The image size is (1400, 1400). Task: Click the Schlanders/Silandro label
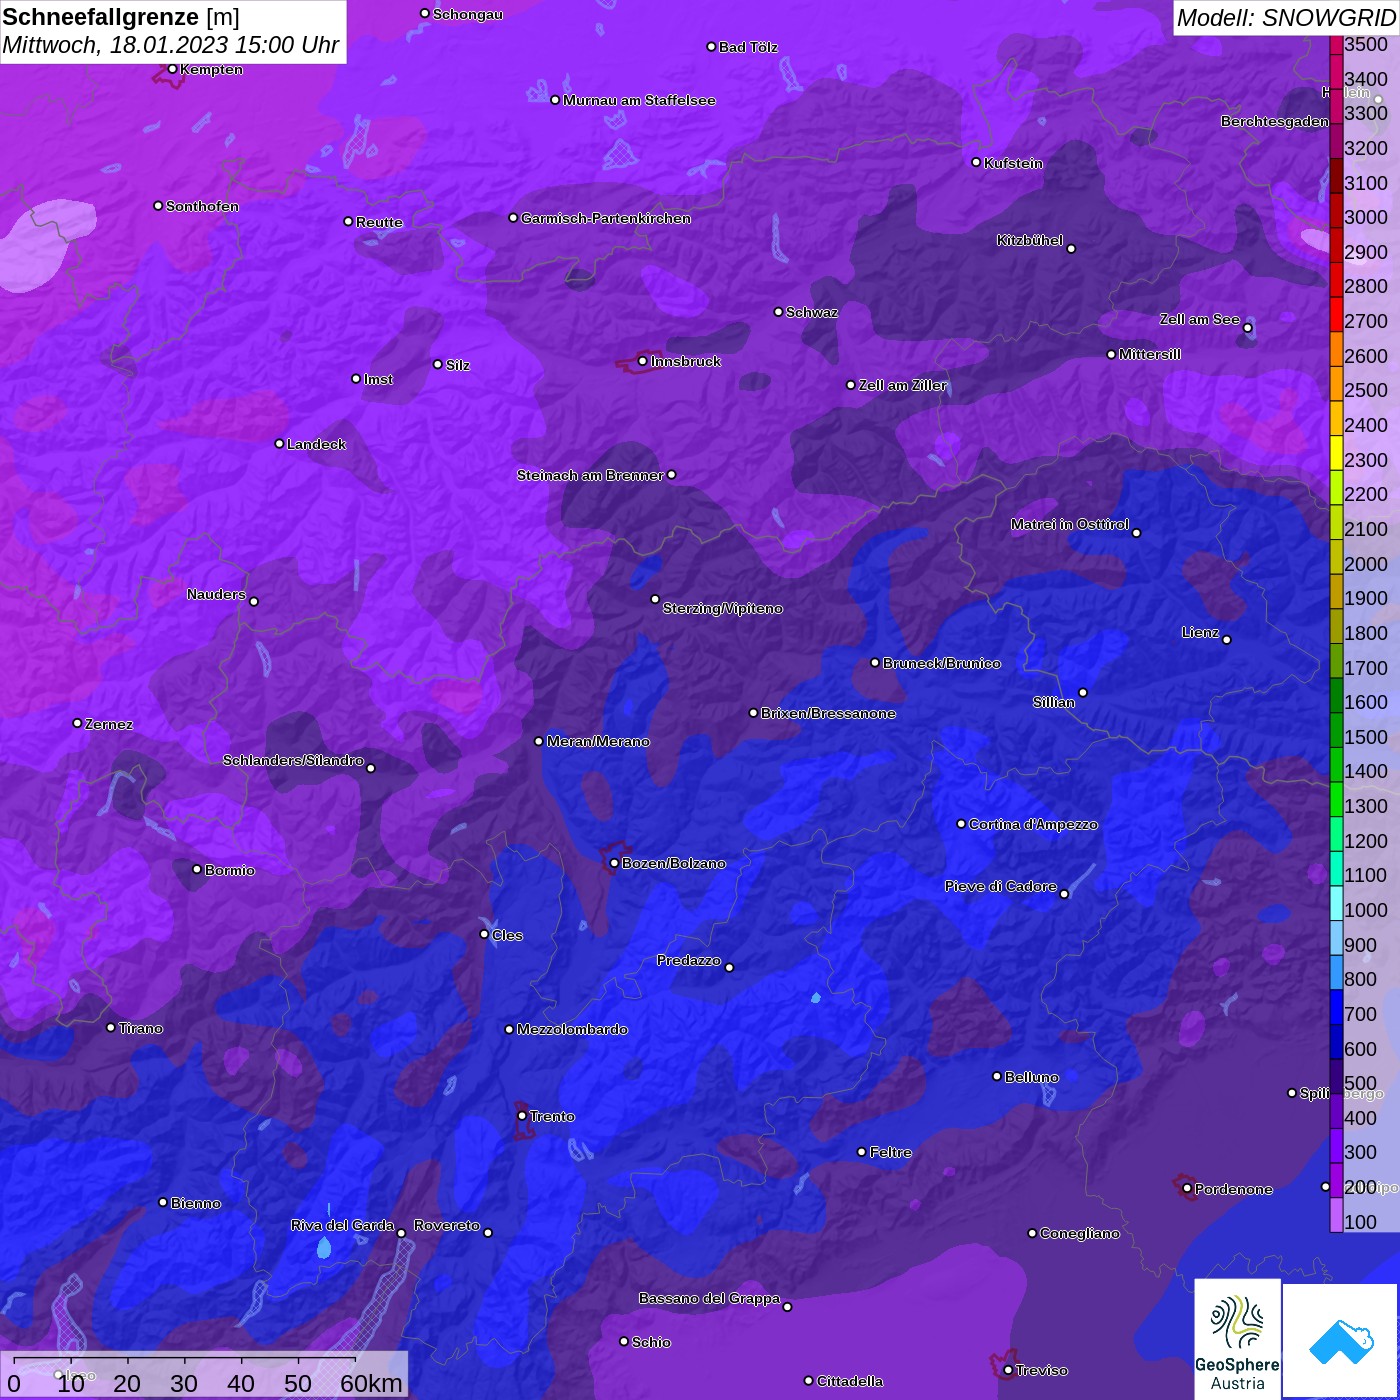(293, 760)
